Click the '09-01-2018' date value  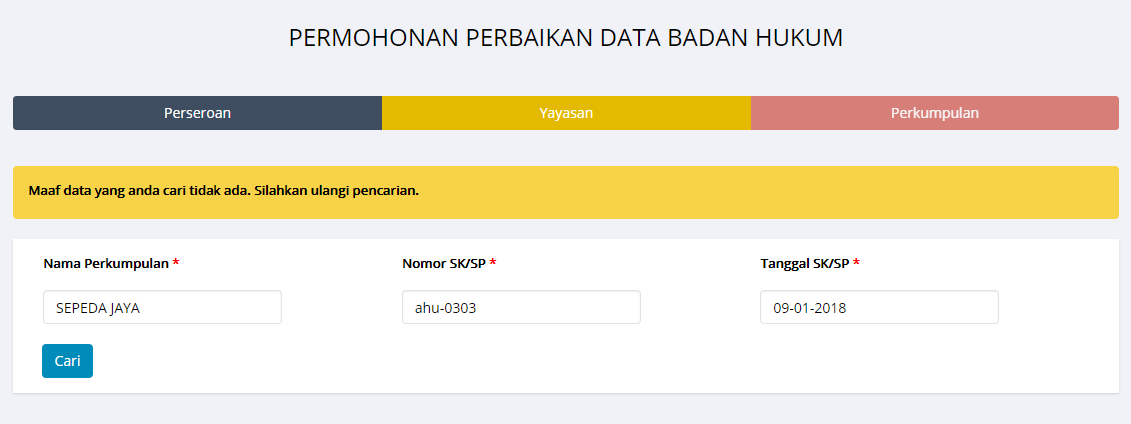809,308
